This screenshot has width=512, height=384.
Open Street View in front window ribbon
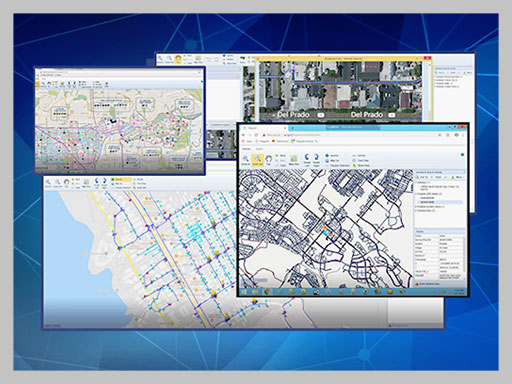362,165
